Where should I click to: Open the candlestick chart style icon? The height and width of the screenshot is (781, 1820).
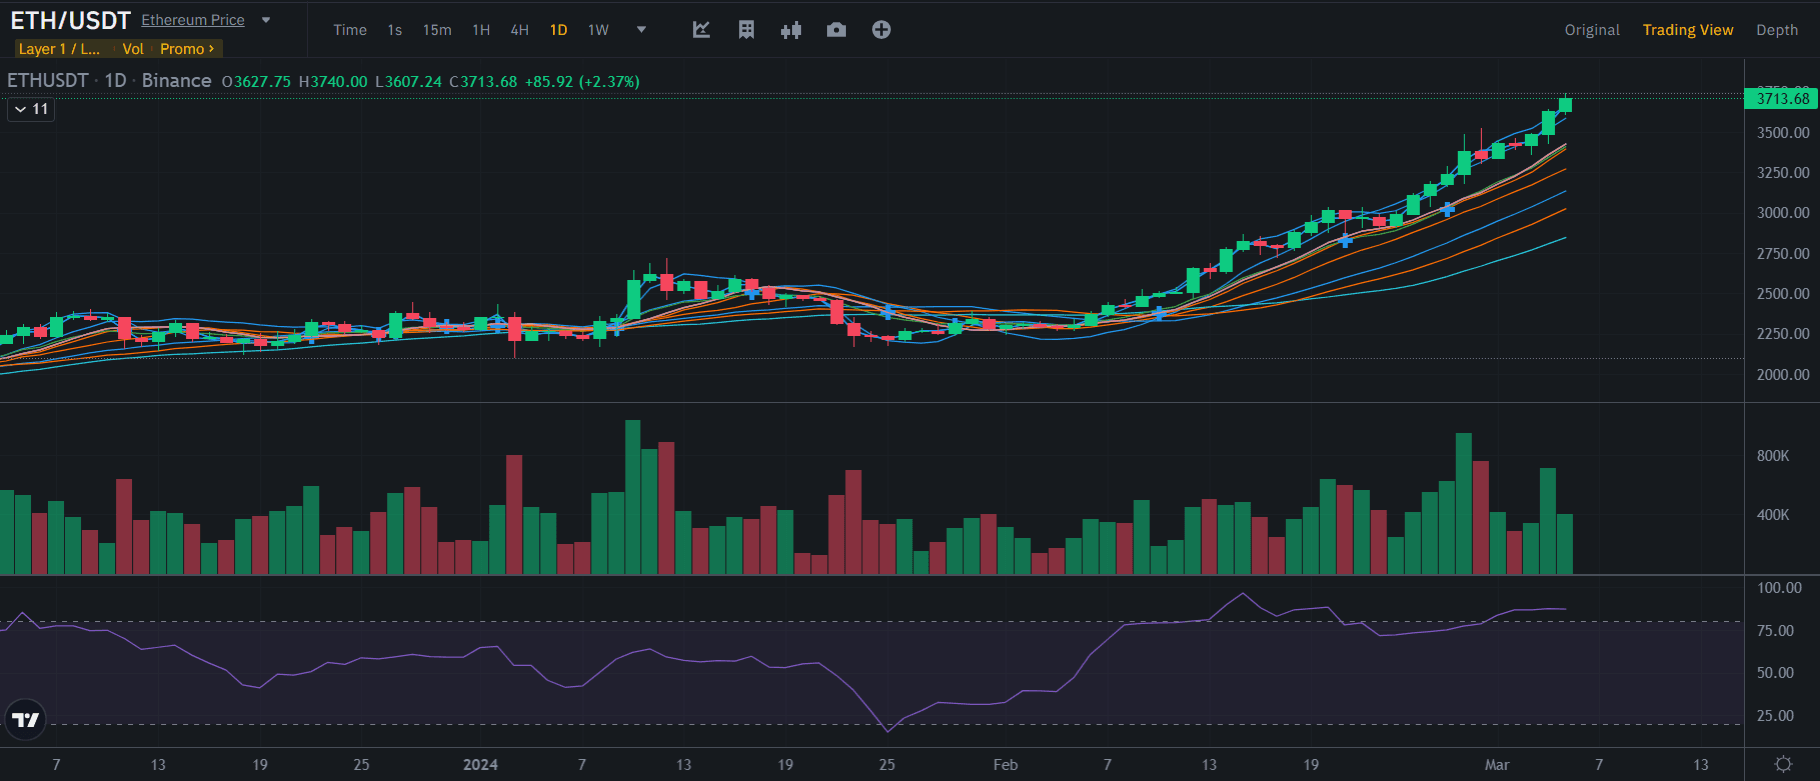point(791,30)
